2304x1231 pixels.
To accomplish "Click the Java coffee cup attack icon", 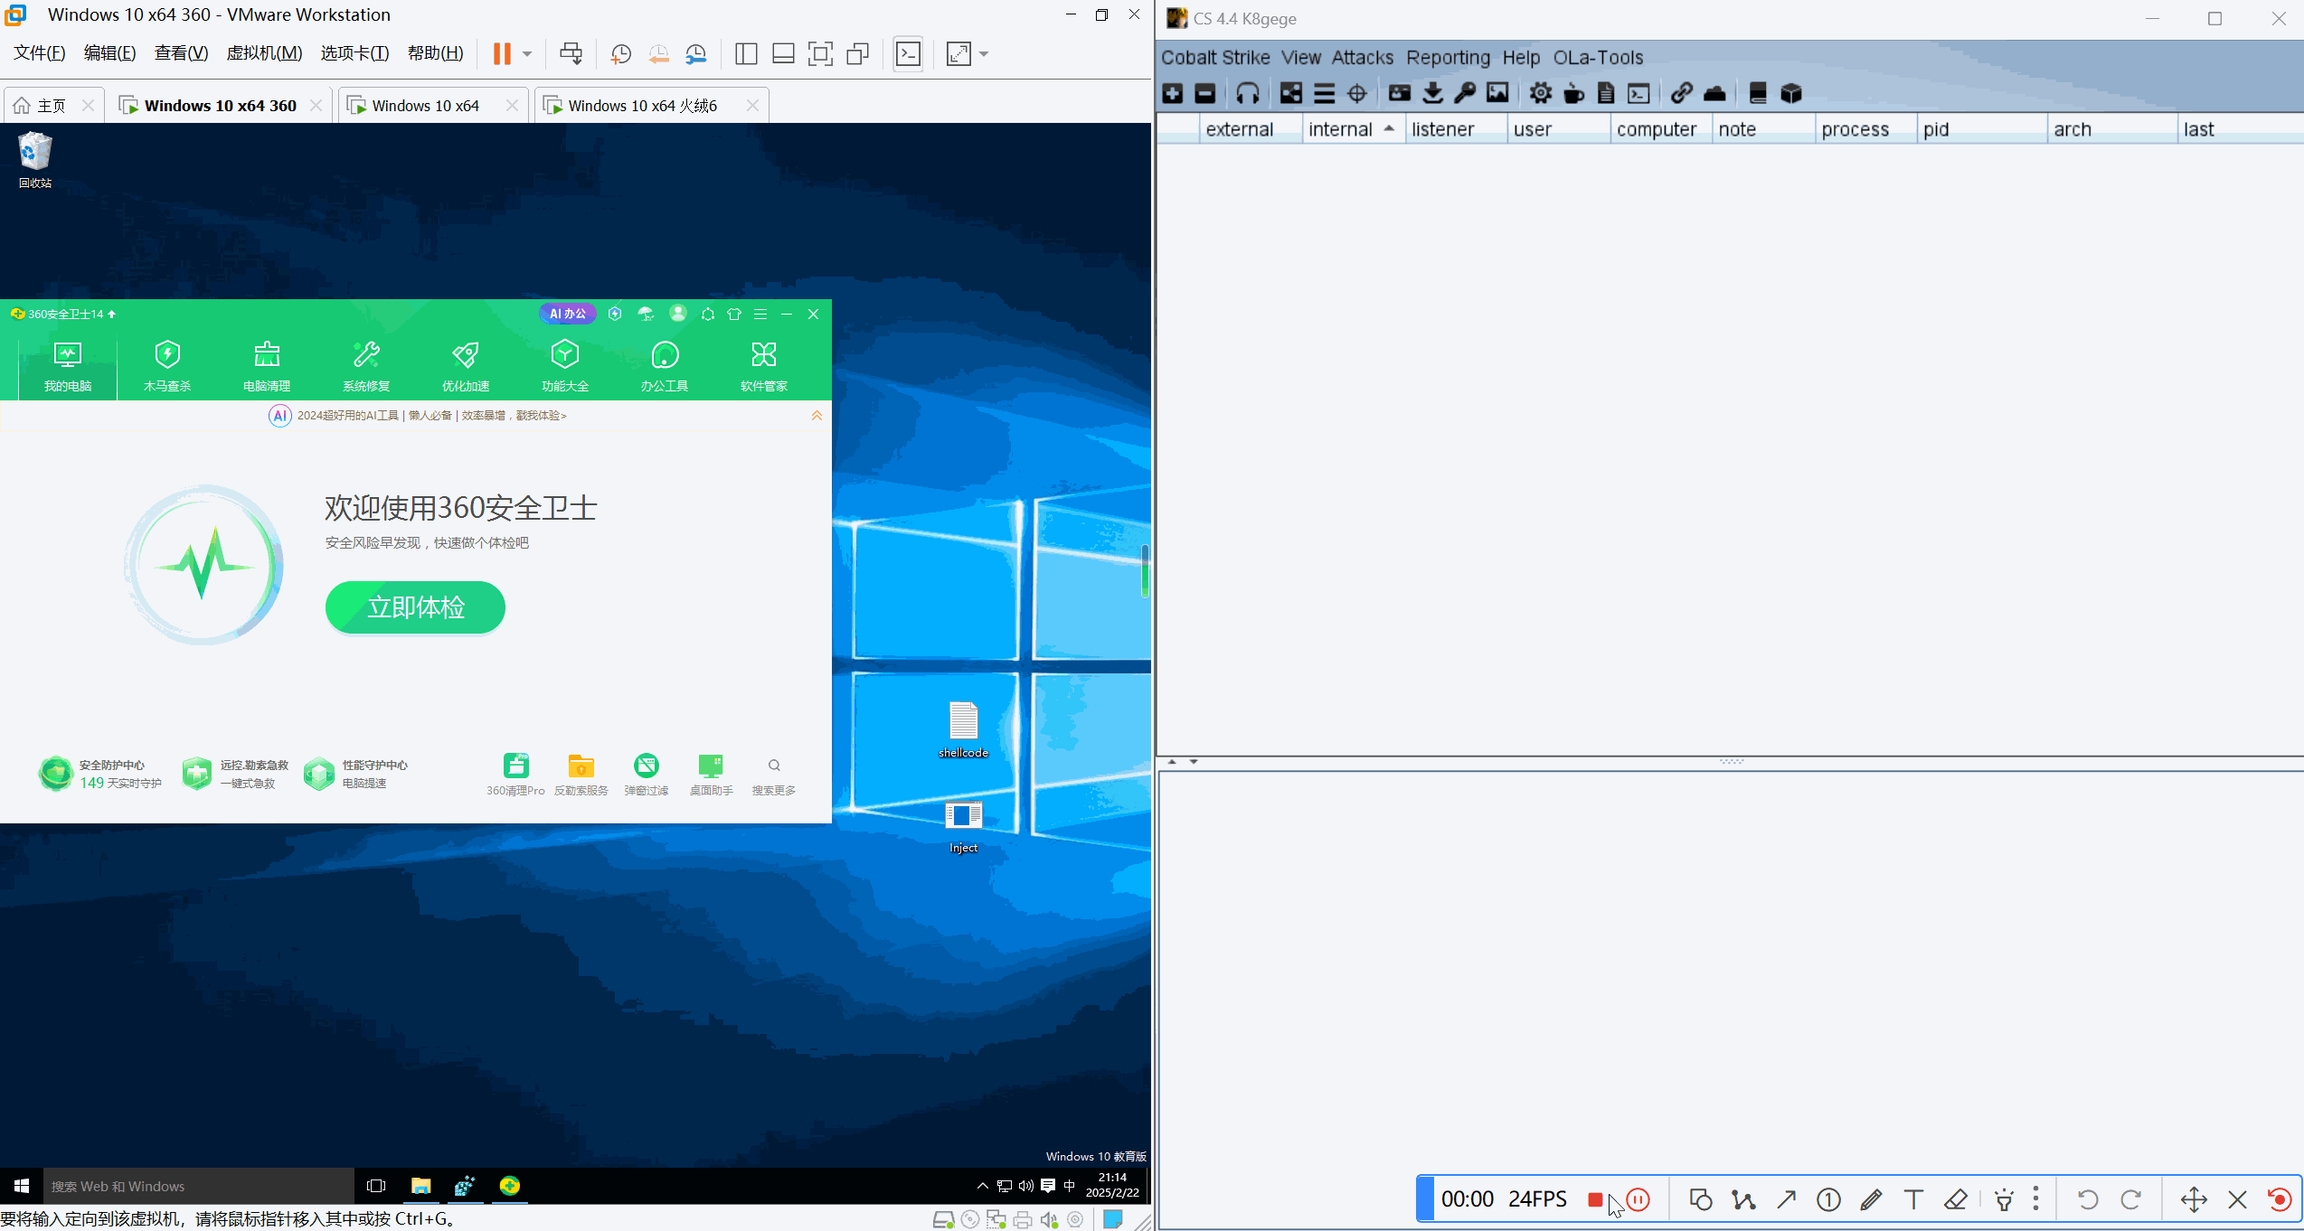I will point(1573,94).
